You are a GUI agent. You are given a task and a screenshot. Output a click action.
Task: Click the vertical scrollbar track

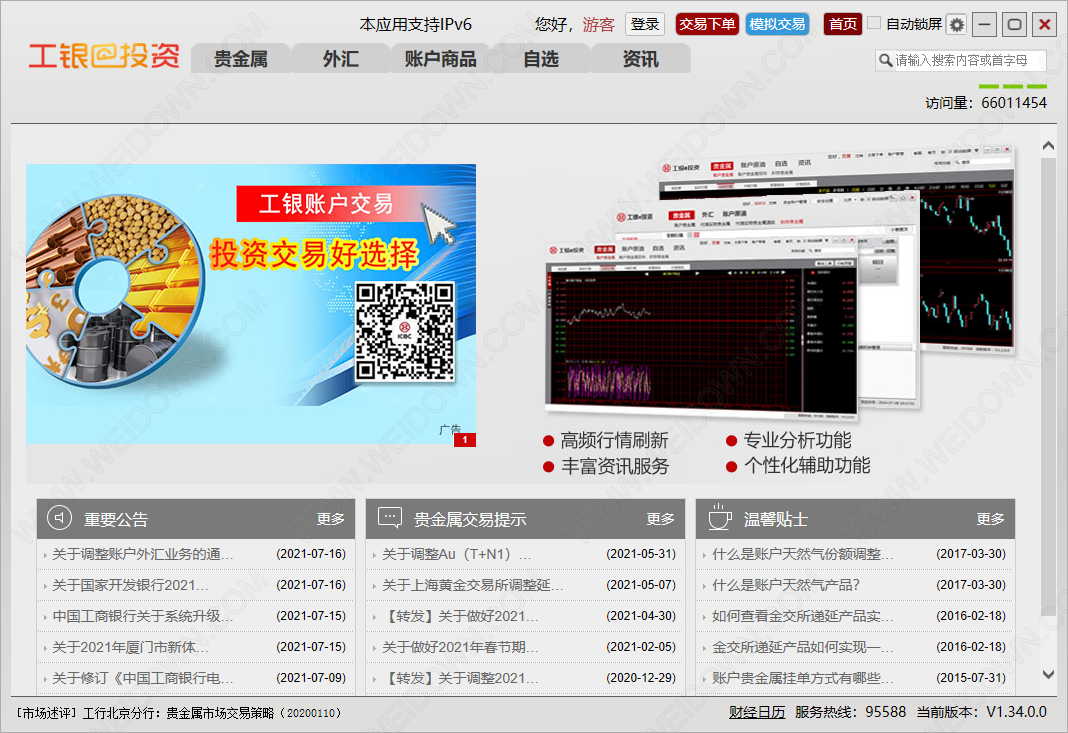[x=1048, y=409]
